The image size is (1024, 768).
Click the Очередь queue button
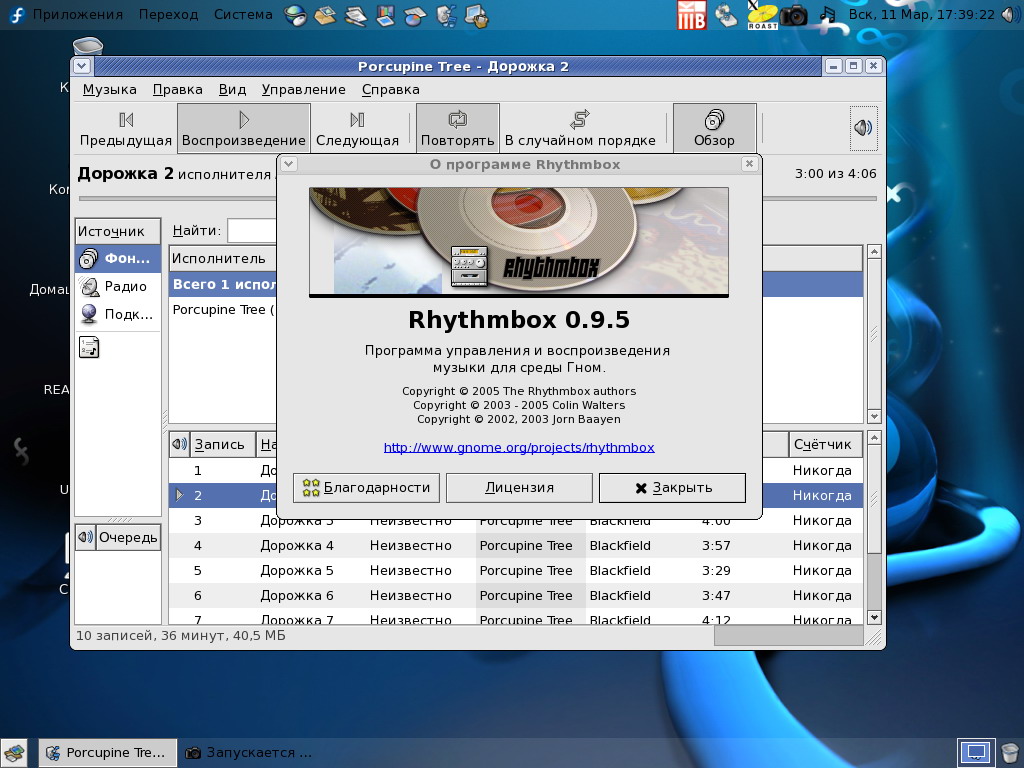tap(128, 537)
